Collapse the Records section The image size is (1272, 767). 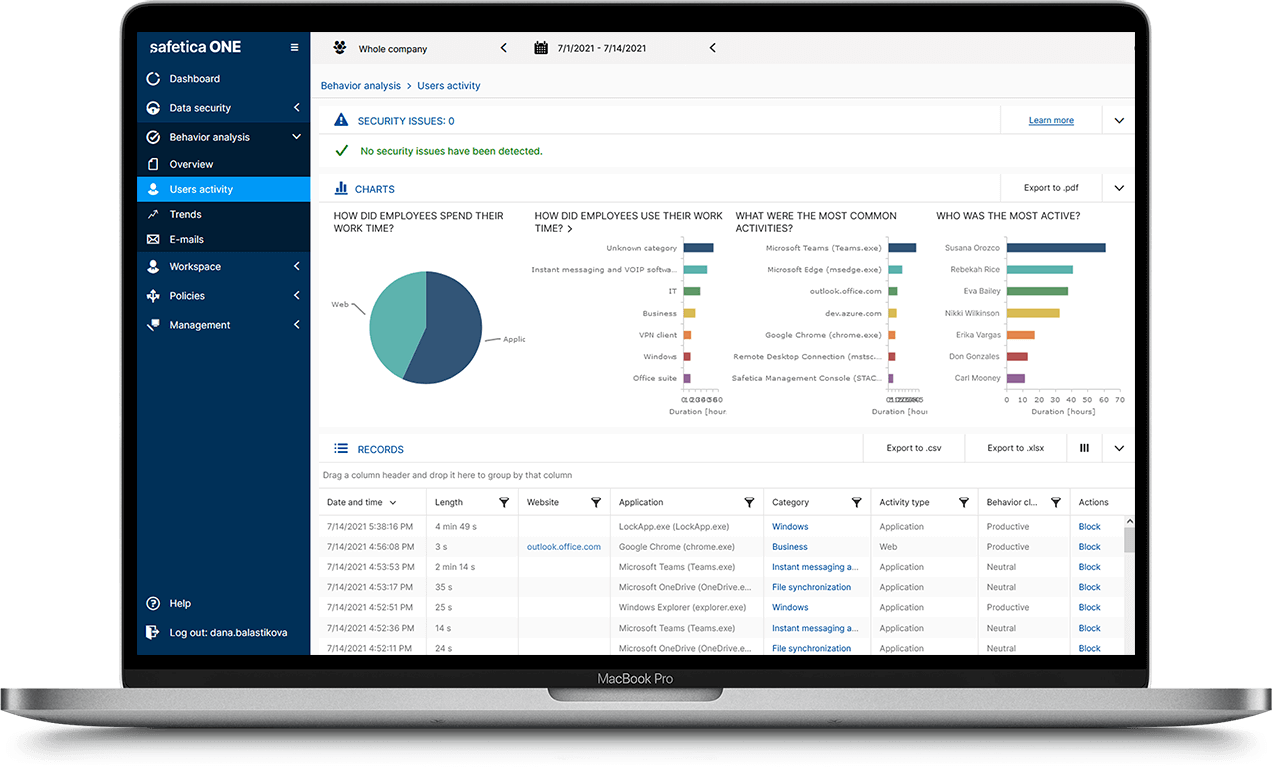1119,448
